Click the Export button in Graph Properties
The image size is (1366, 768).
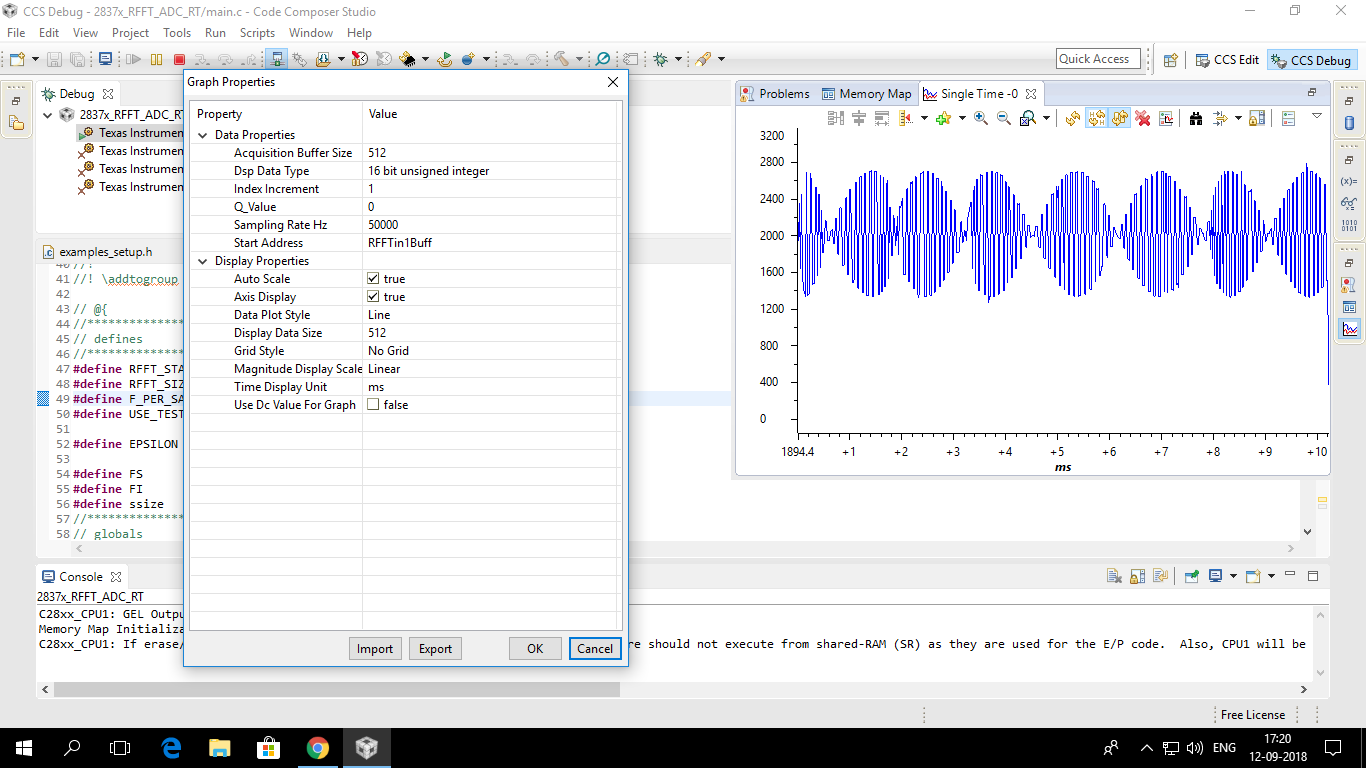[435, 649]
